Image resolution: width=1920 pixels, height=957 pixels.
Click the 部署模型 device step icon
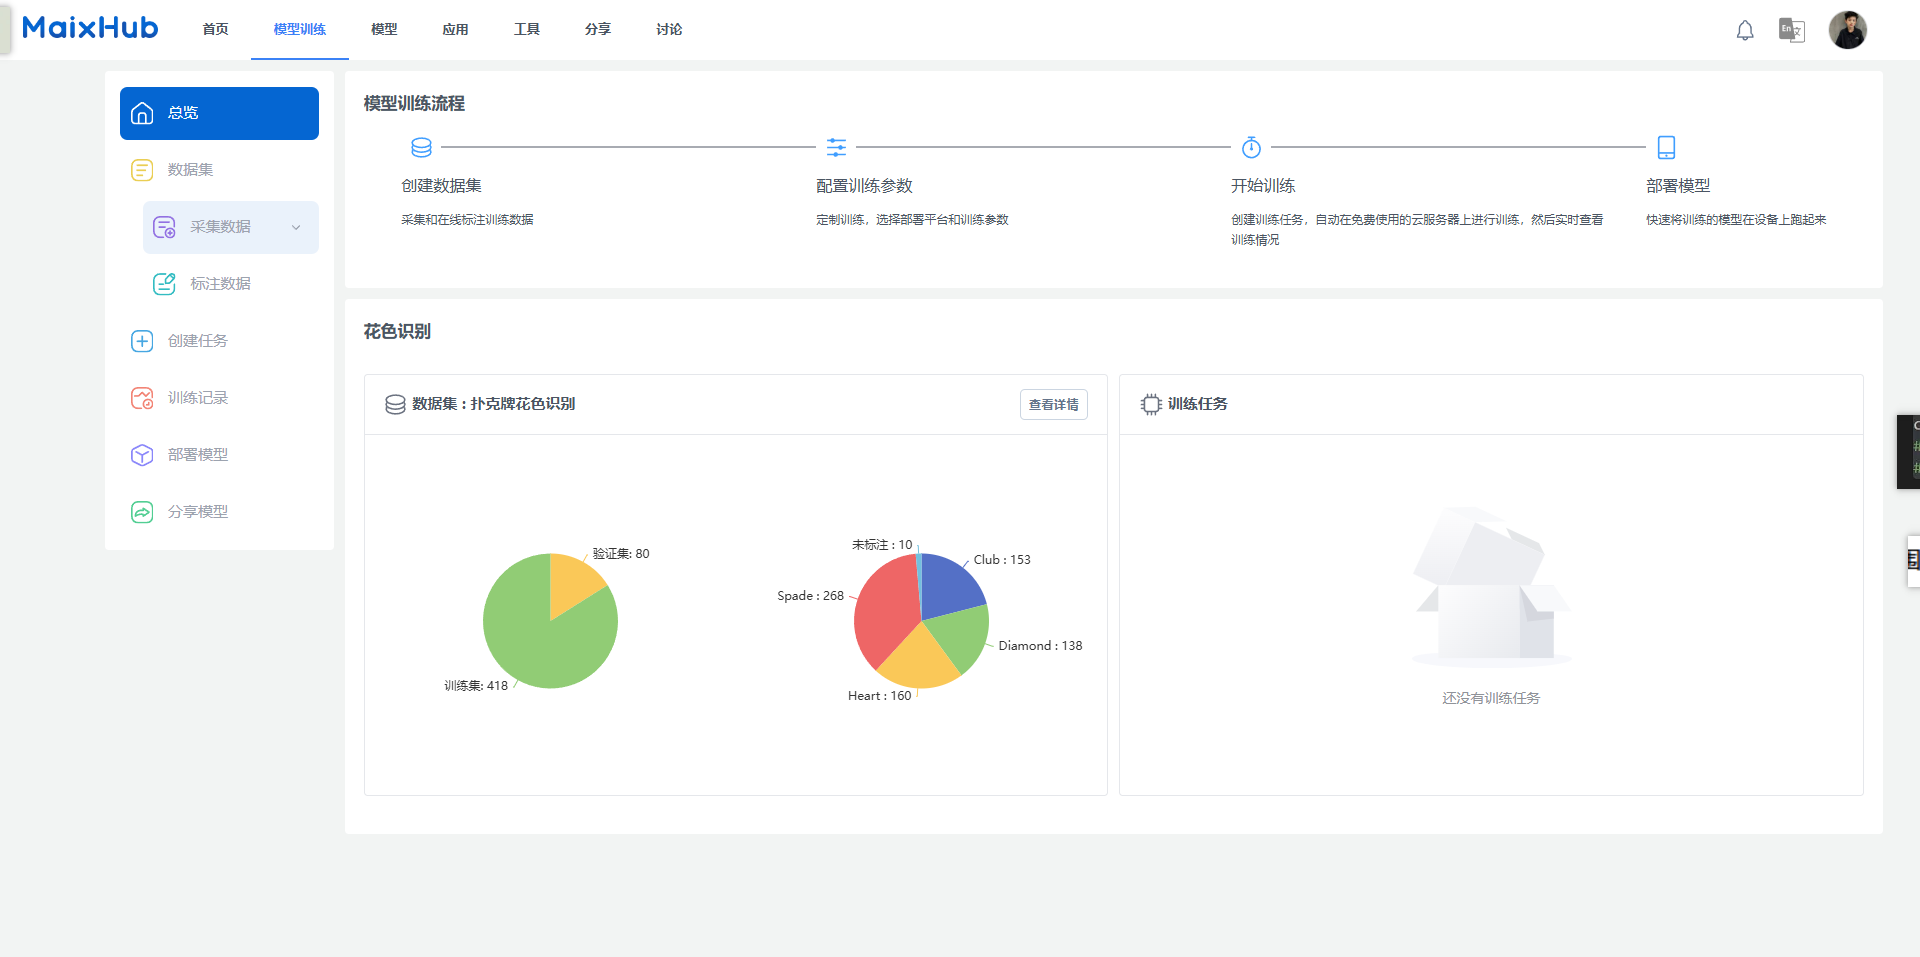click(x=1666, y=147)
